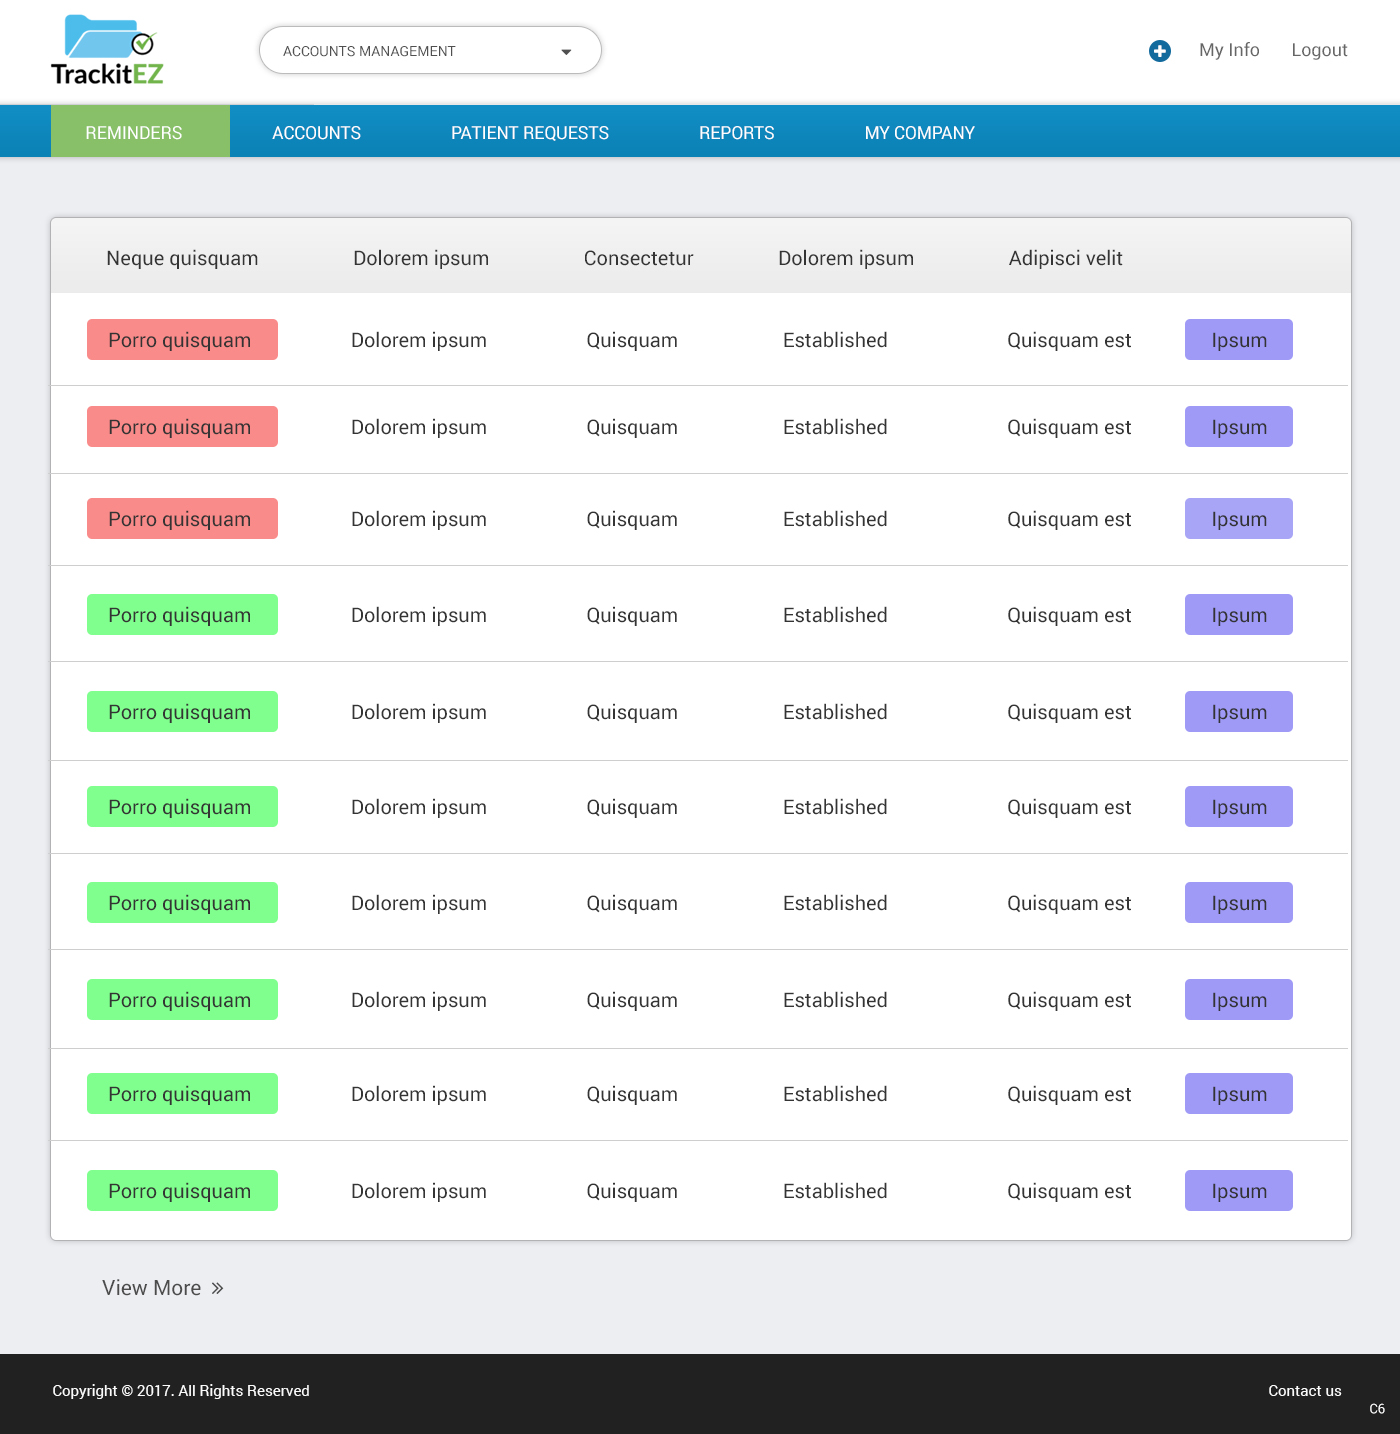Click the View More link
The height and width of the screenshot is (1434, 1400).
click(152, 1288)
